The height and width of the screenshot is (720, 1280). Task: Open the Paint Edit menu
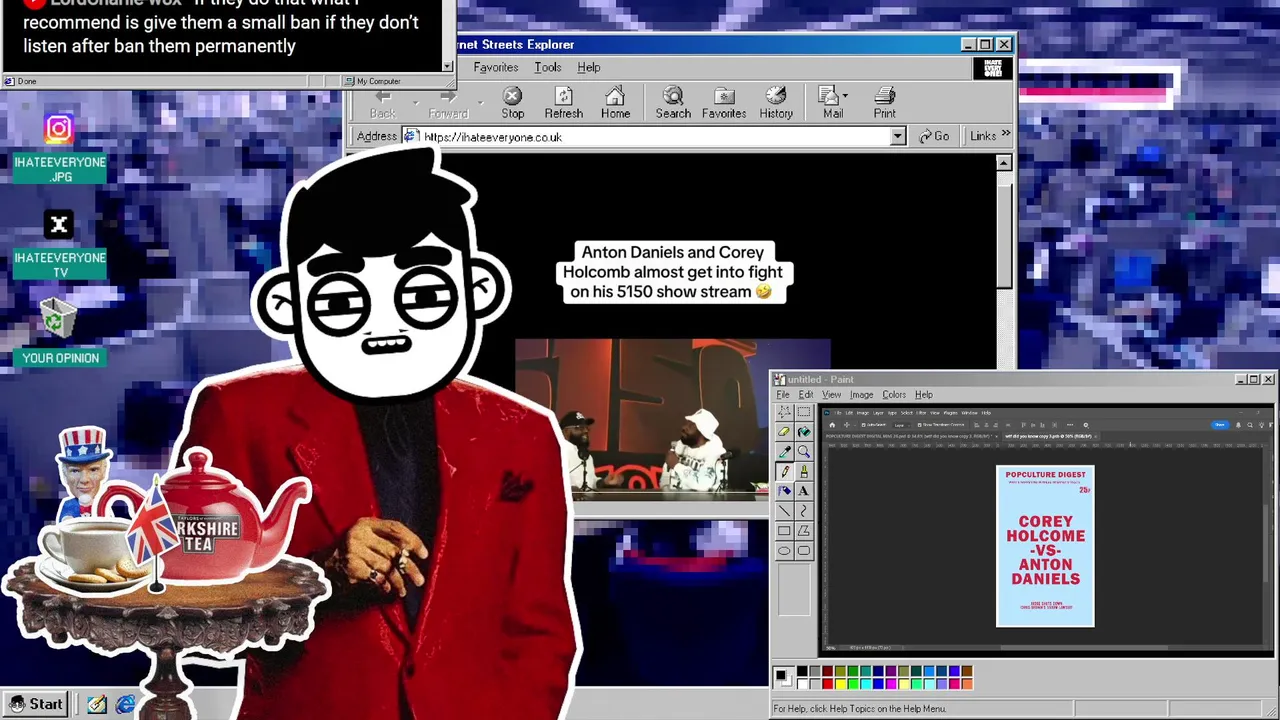coord(805,395)
